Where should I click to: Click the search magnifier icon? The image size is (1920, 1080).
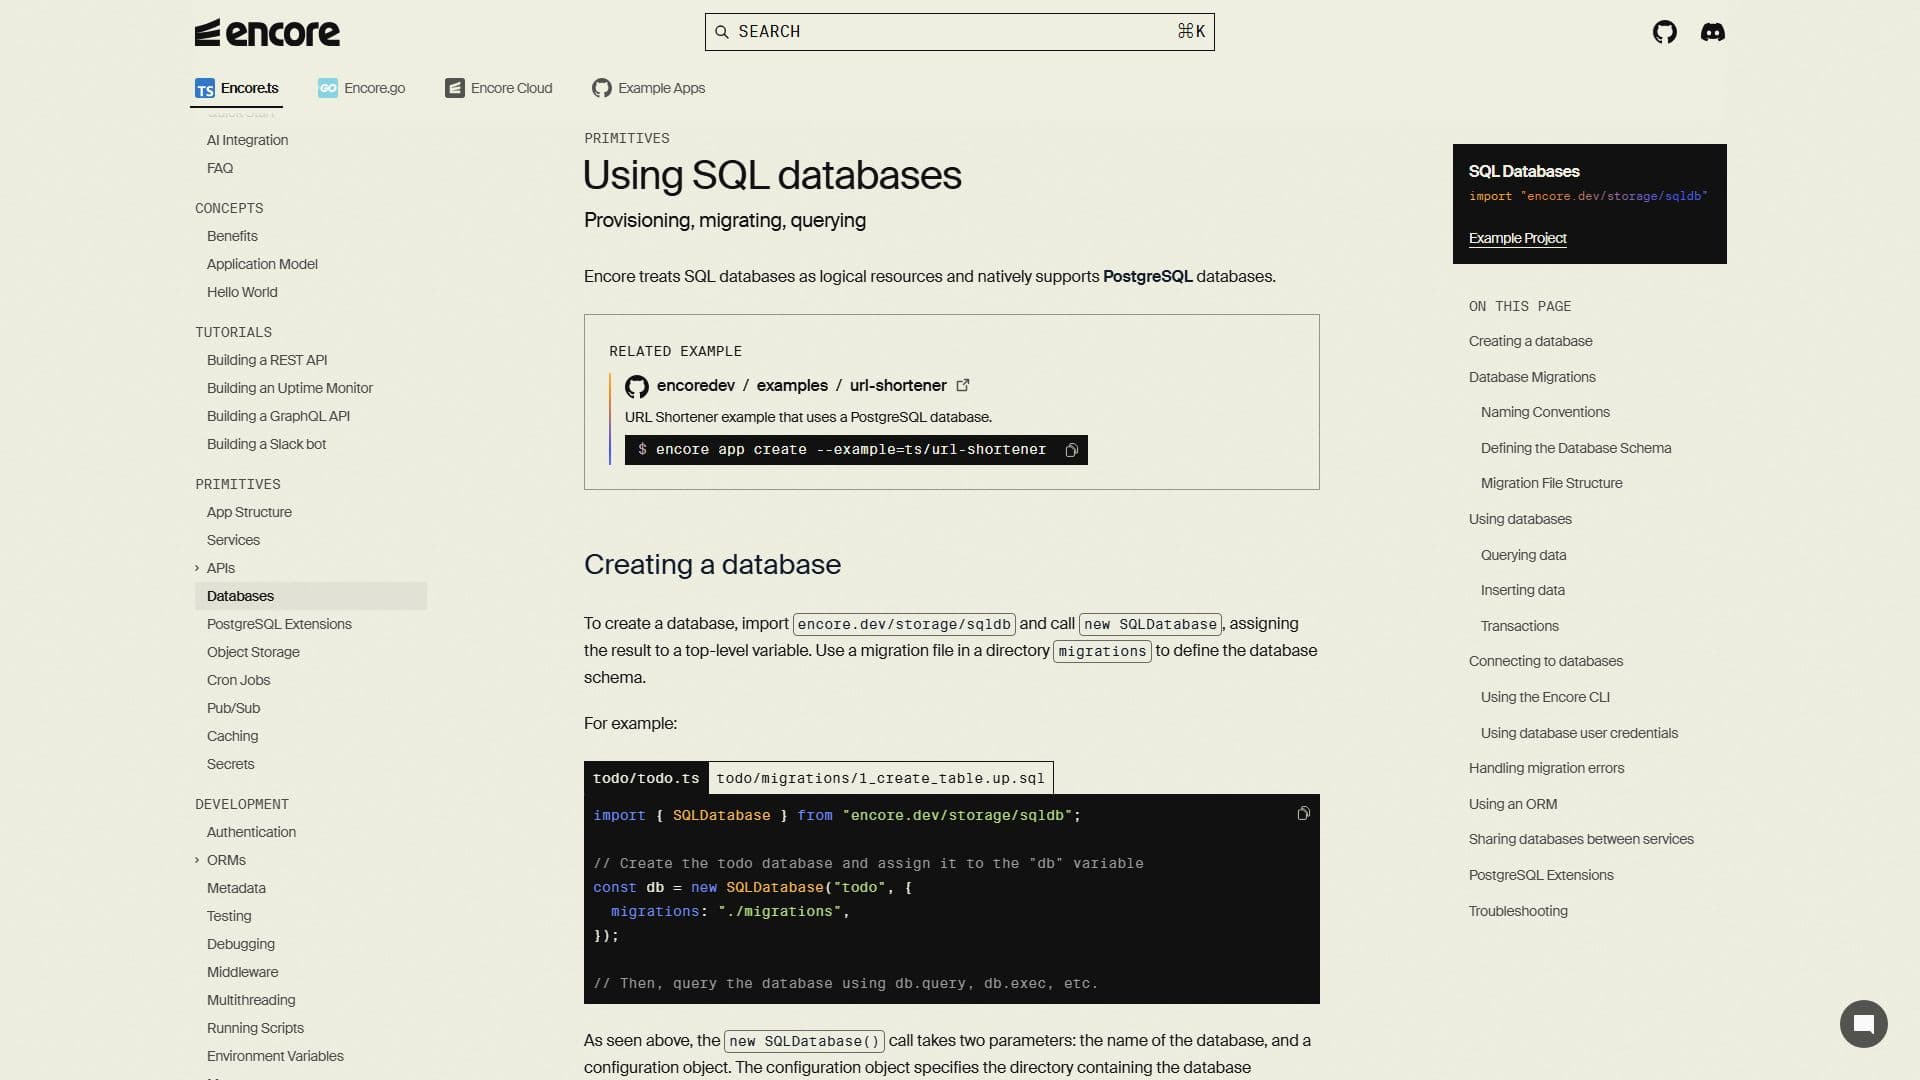tap(721, 32)
